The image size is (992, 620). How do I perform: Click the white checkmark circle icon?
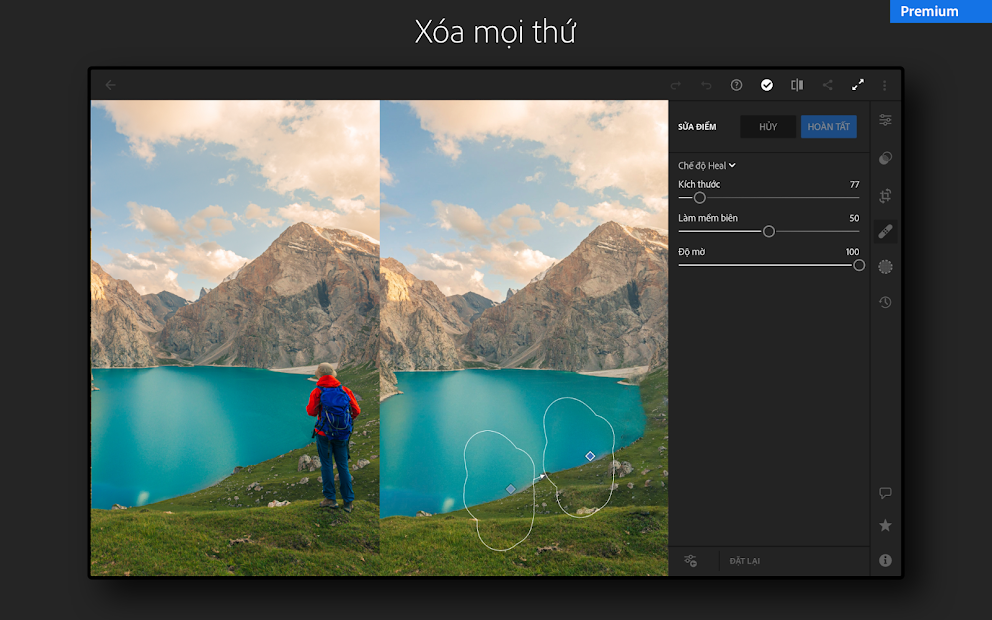coord(767,85)
